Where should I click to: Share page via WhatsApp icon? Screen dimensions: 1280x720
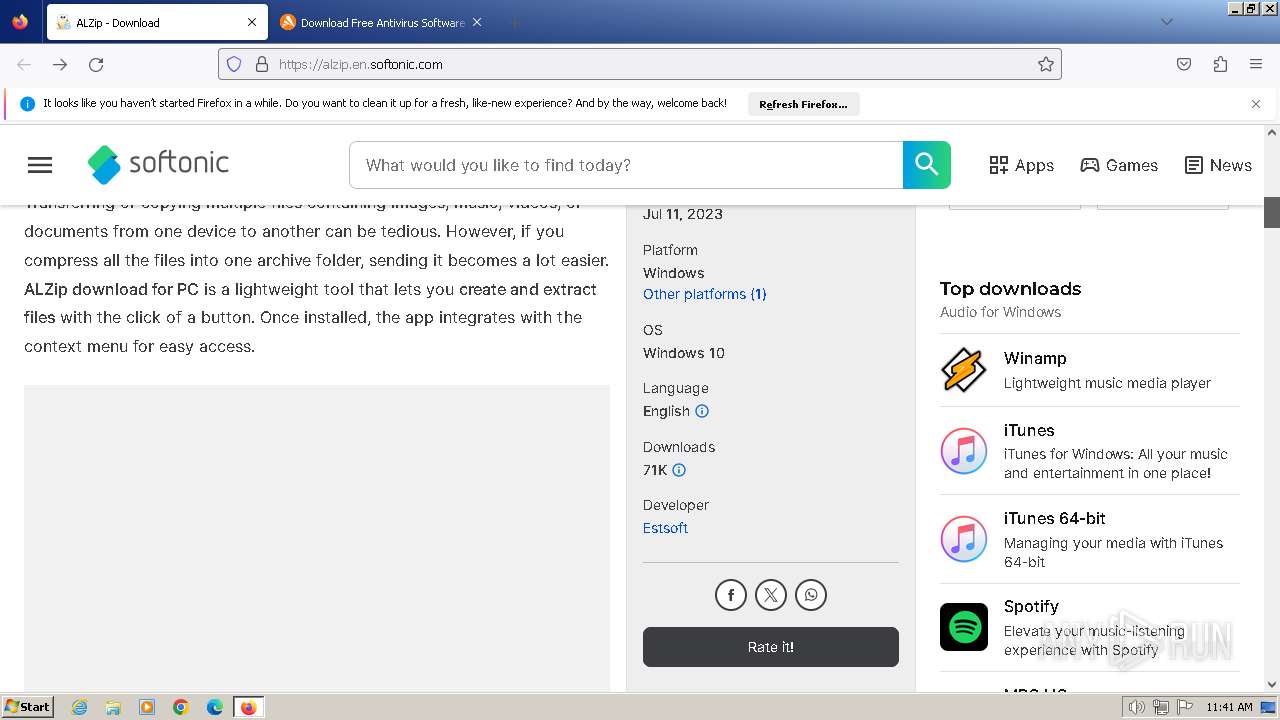point(811,595)
